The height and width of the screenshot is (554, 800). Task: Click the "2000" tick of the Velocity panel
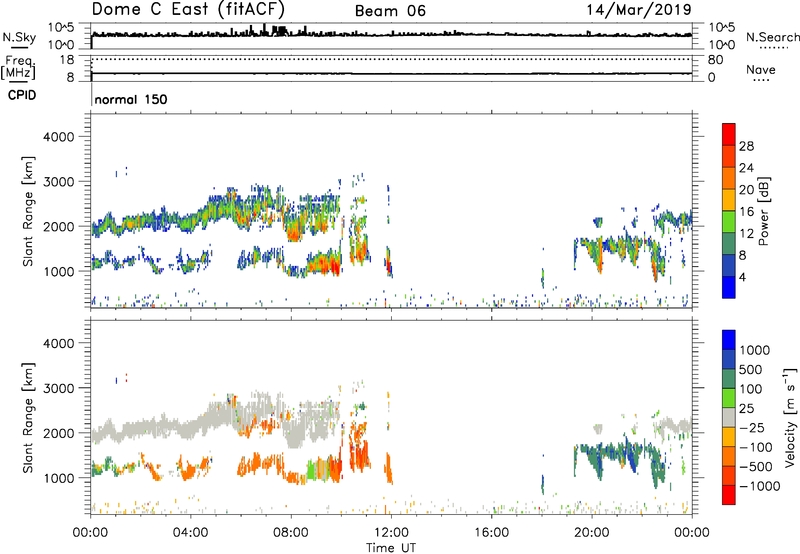(58, 433)
